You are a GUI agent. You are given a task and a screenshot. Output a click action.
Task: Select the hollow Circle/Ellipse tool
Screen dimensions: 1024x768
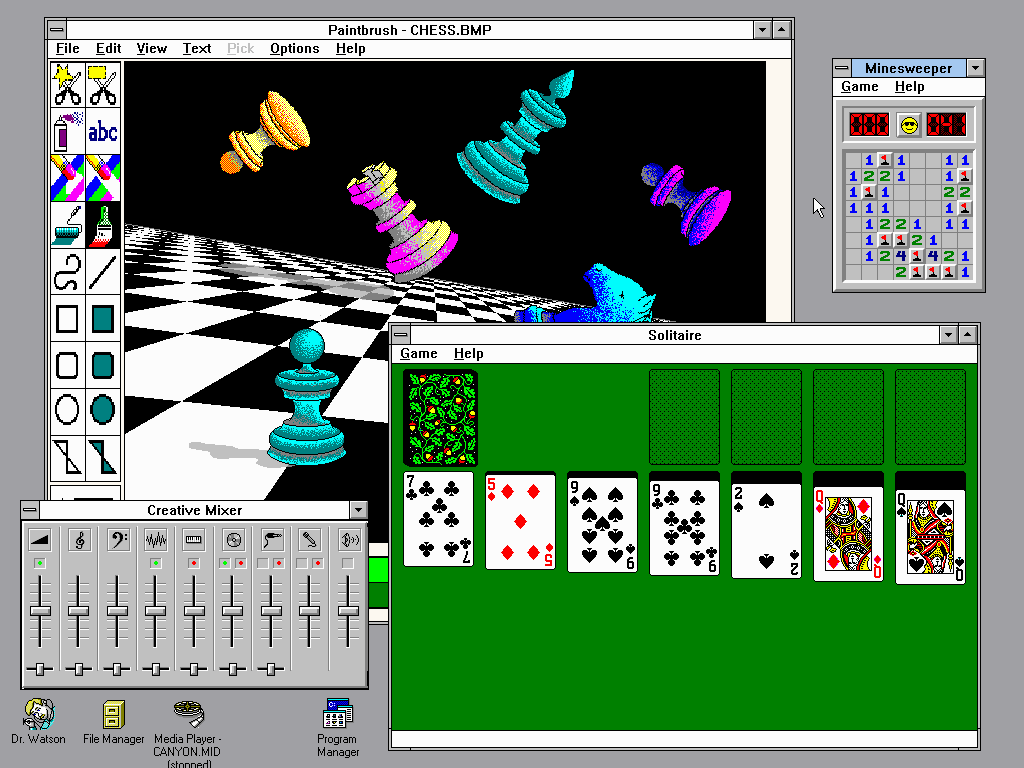[68, 411]
